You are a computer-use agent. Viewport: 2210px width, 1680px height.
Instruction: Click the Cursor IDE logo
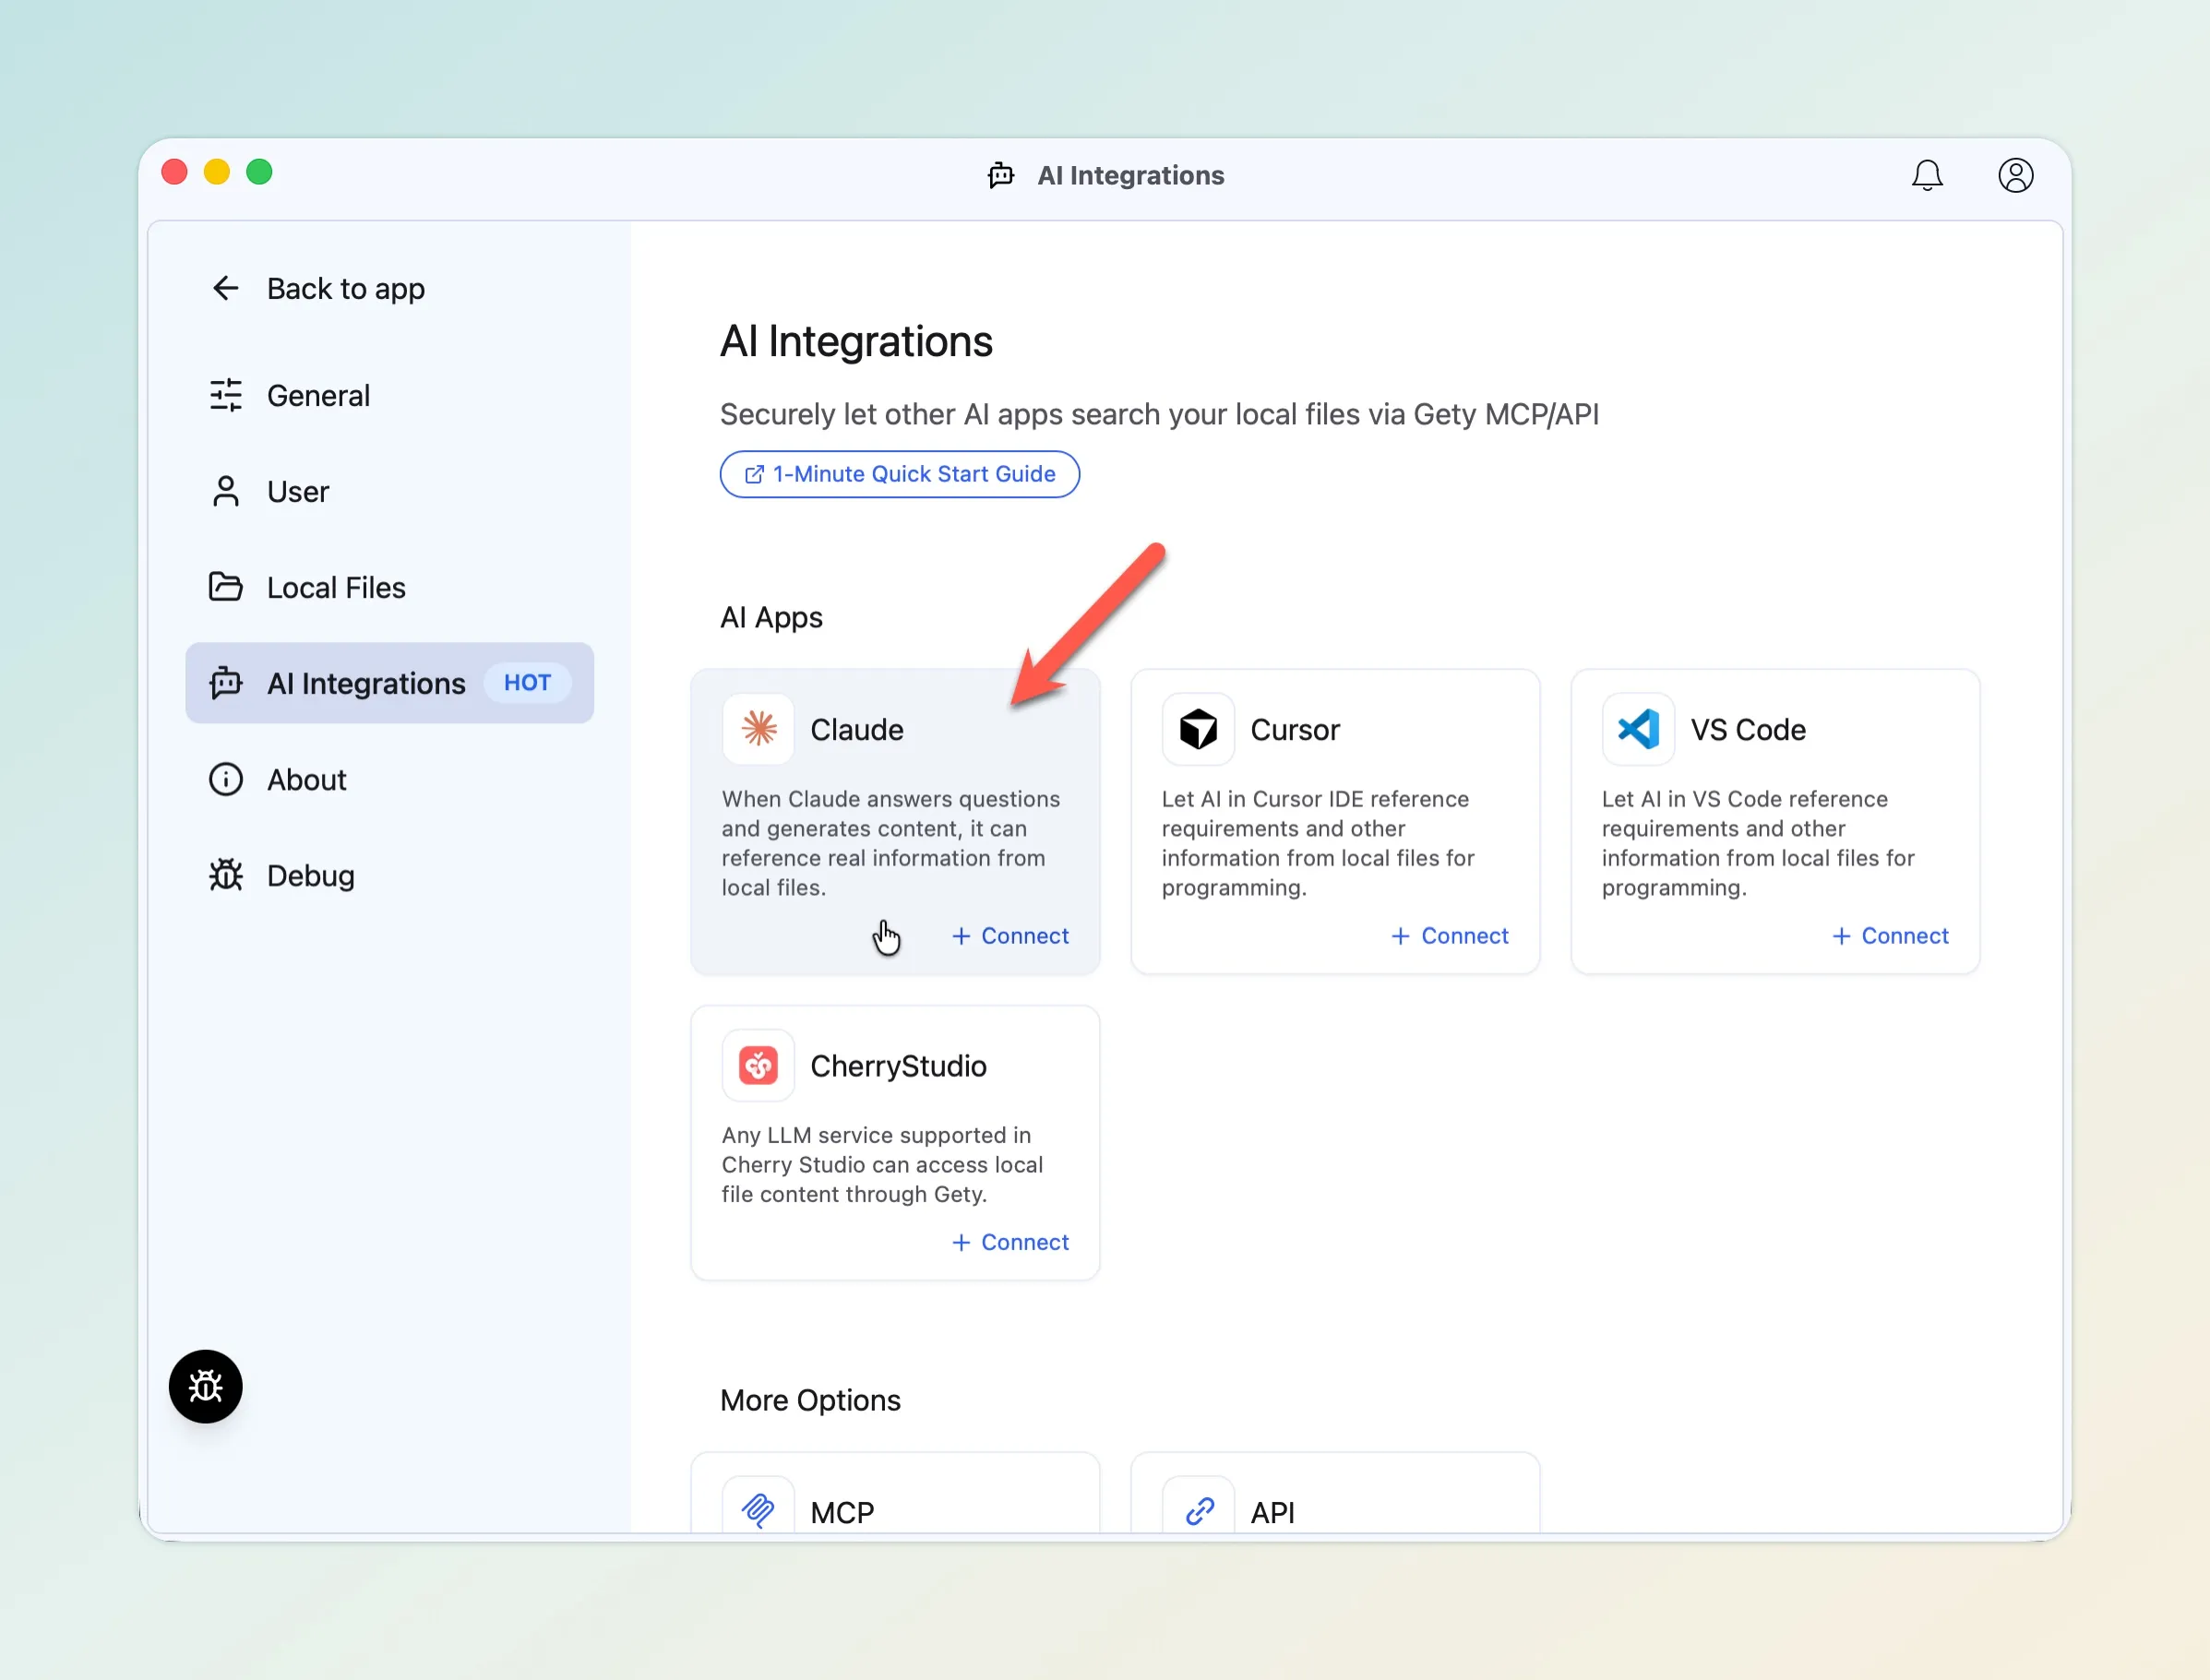(x=1197, y=729)
